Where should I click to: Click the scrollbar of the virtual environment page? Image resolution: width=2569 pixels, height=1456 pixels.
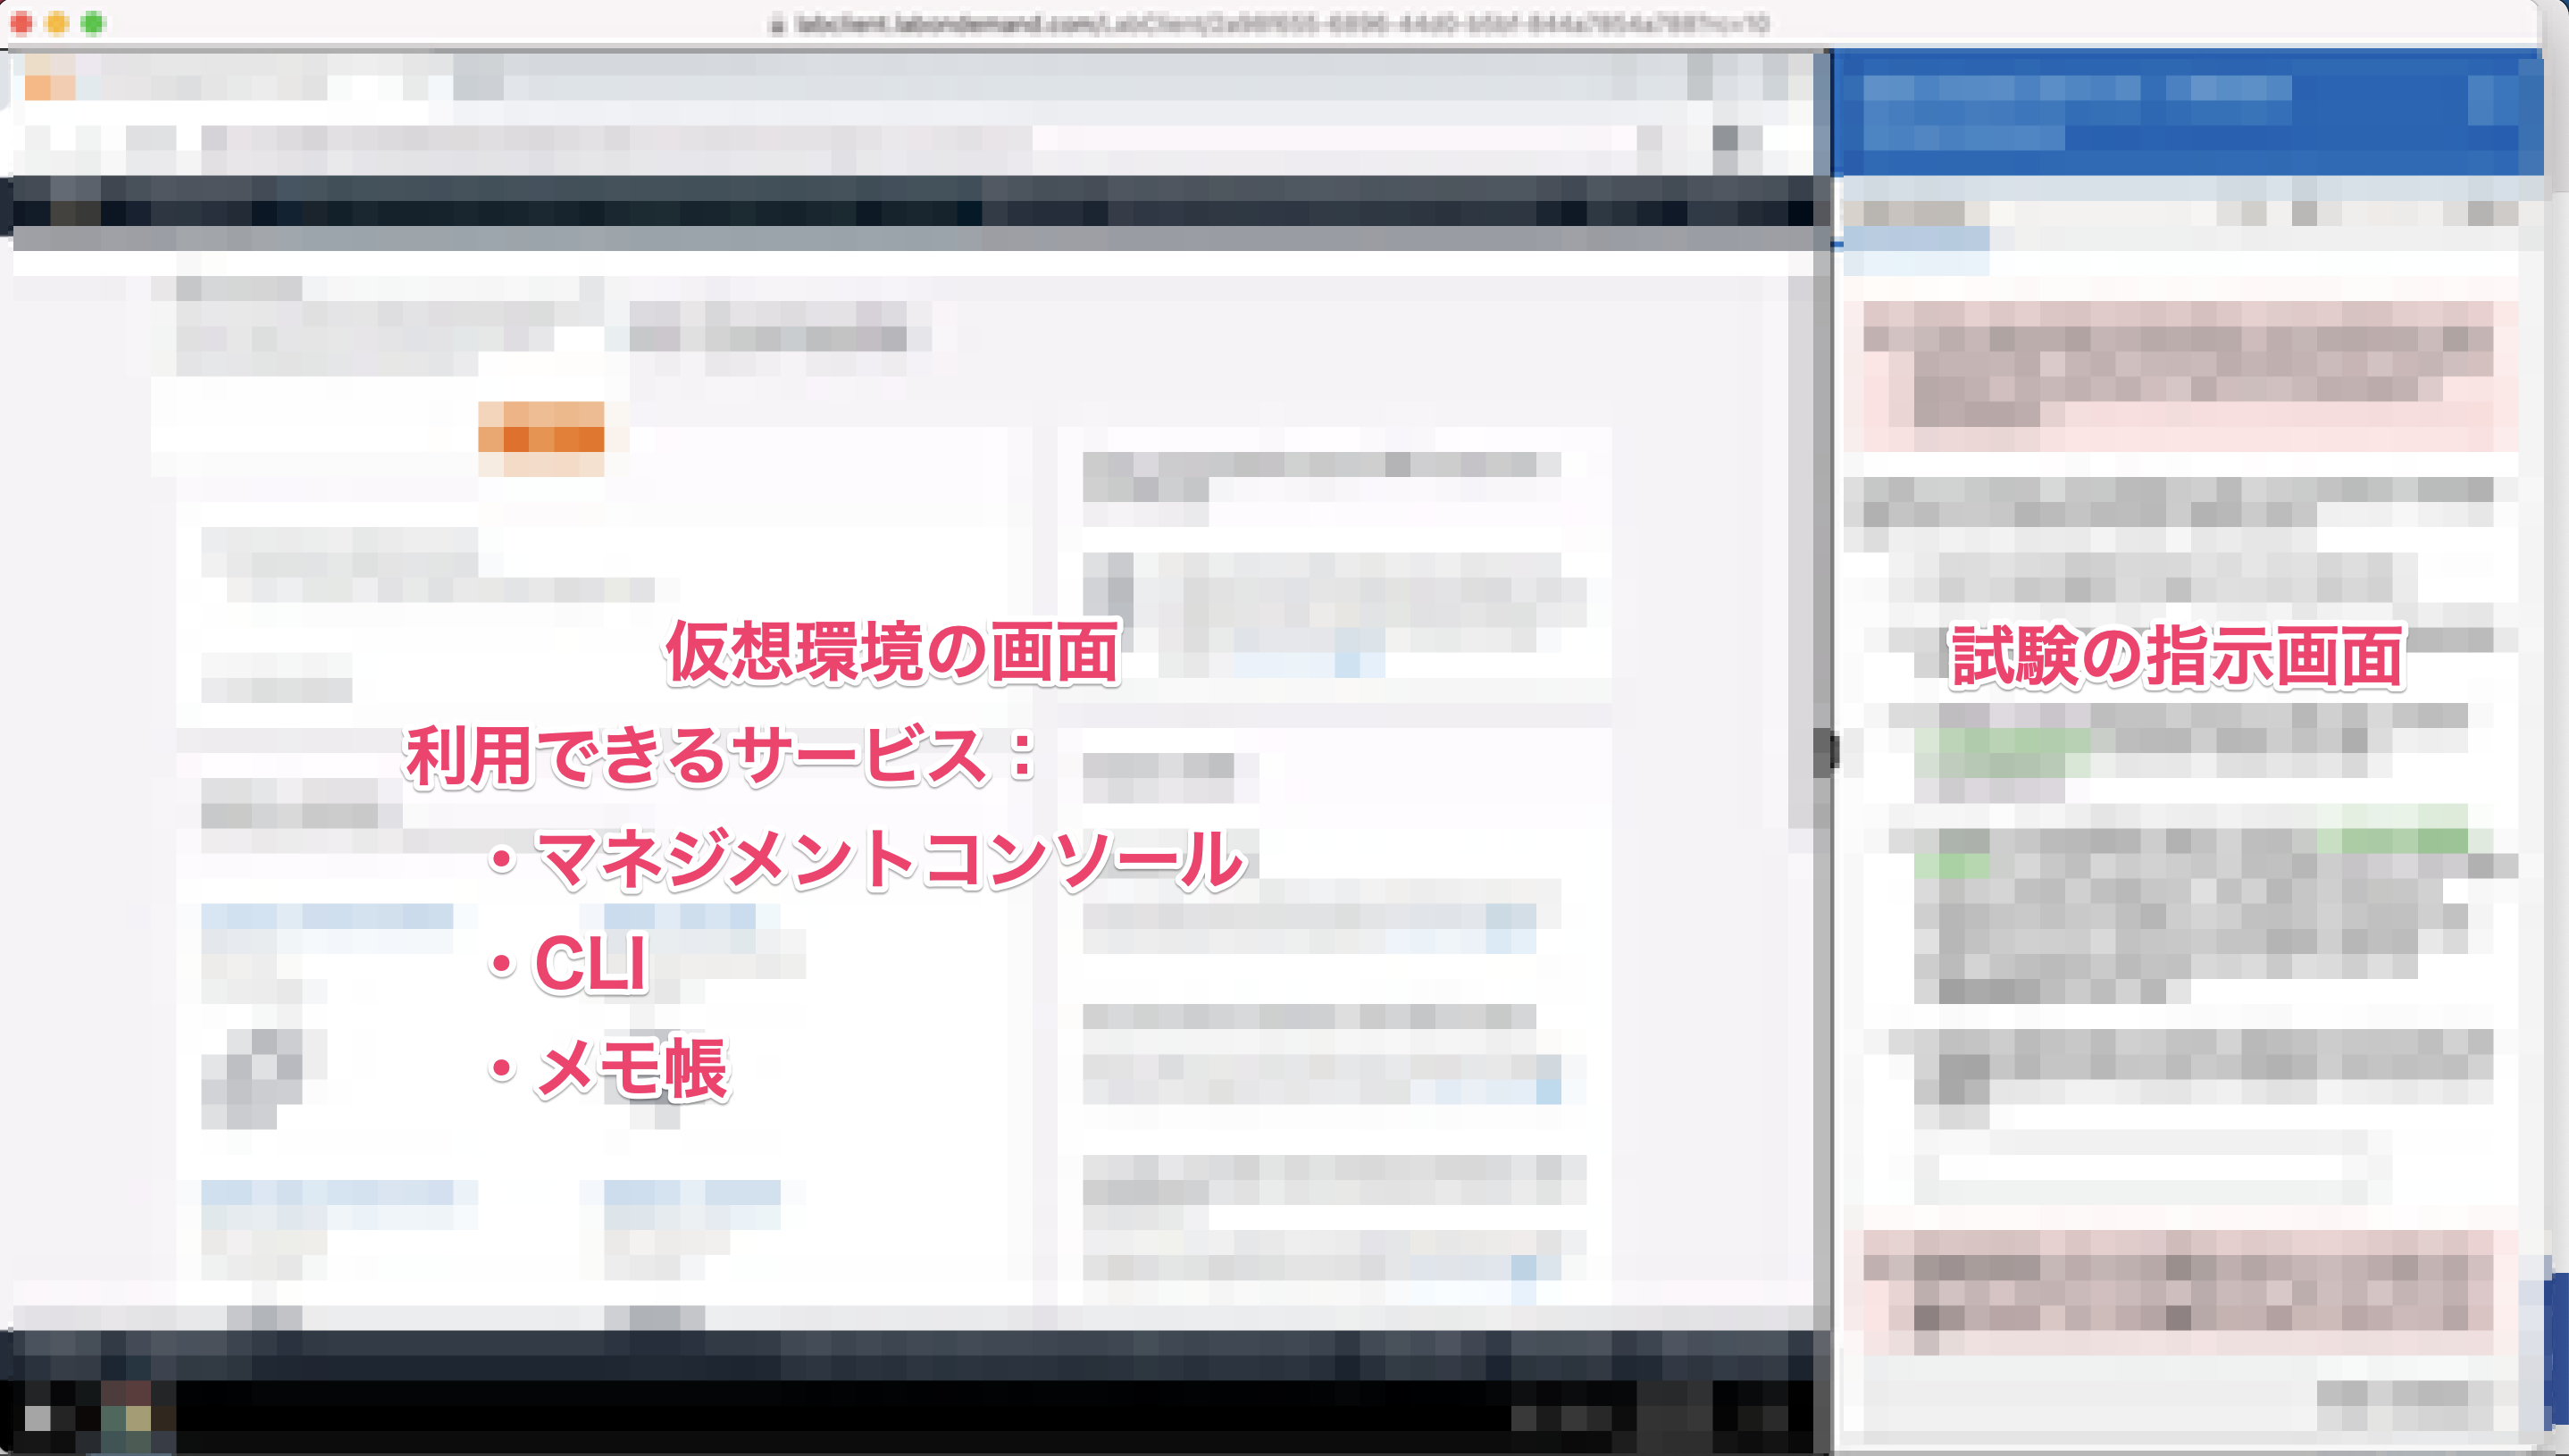tap(1801, 550)
